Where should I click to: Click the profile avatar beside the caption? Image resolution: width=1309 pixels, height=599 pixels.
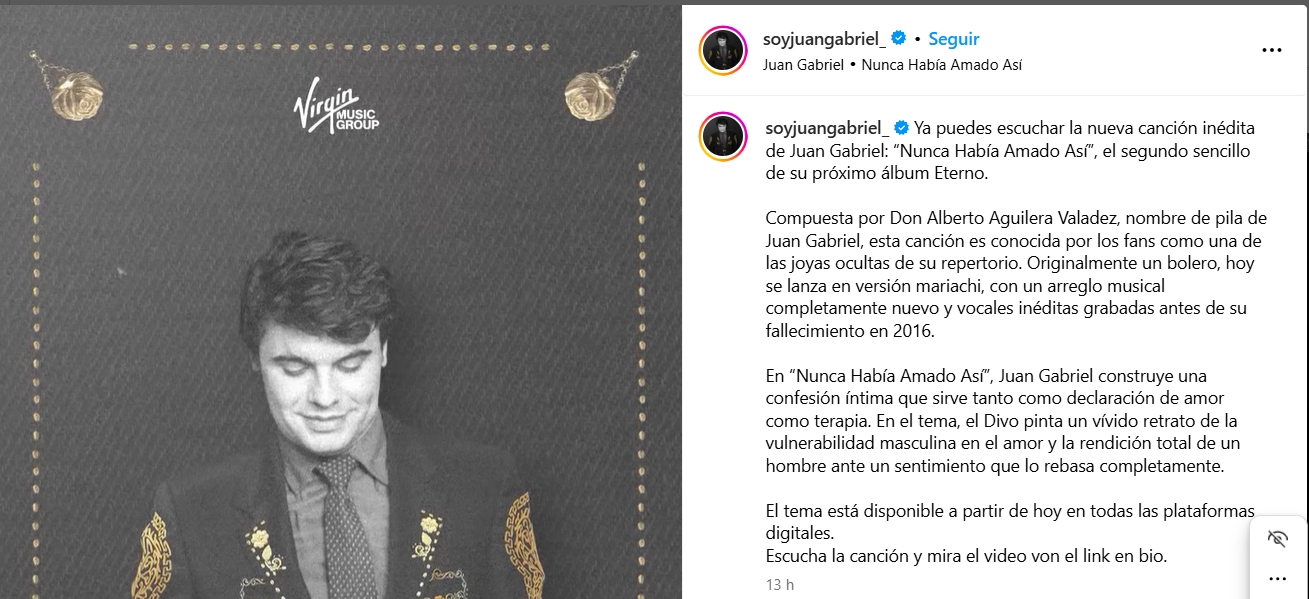click(723, 136)
